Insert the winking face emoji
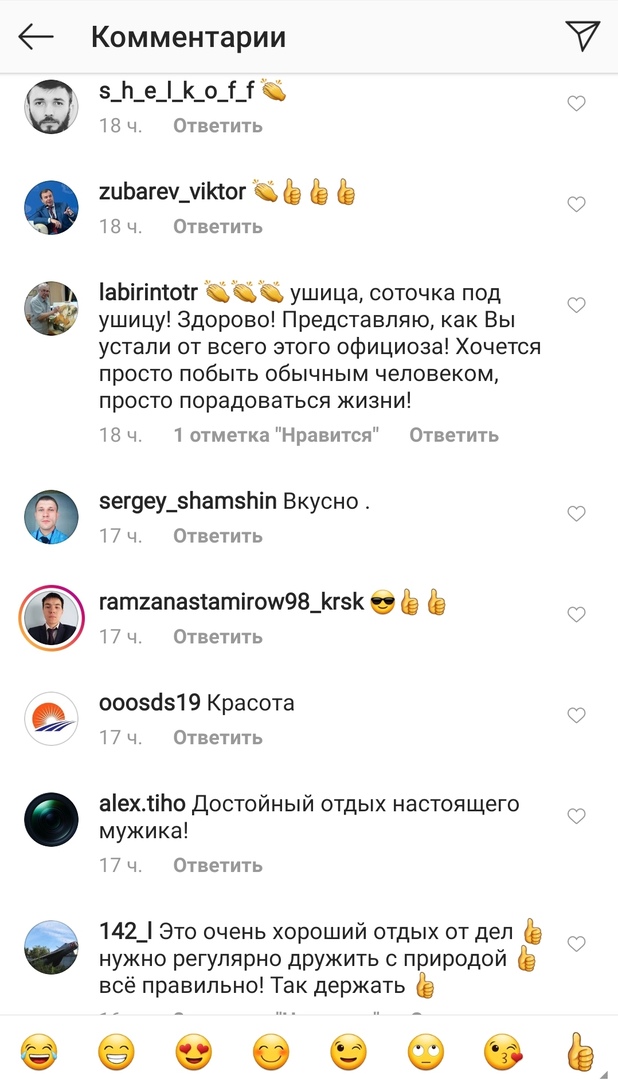 (349, 1052)
